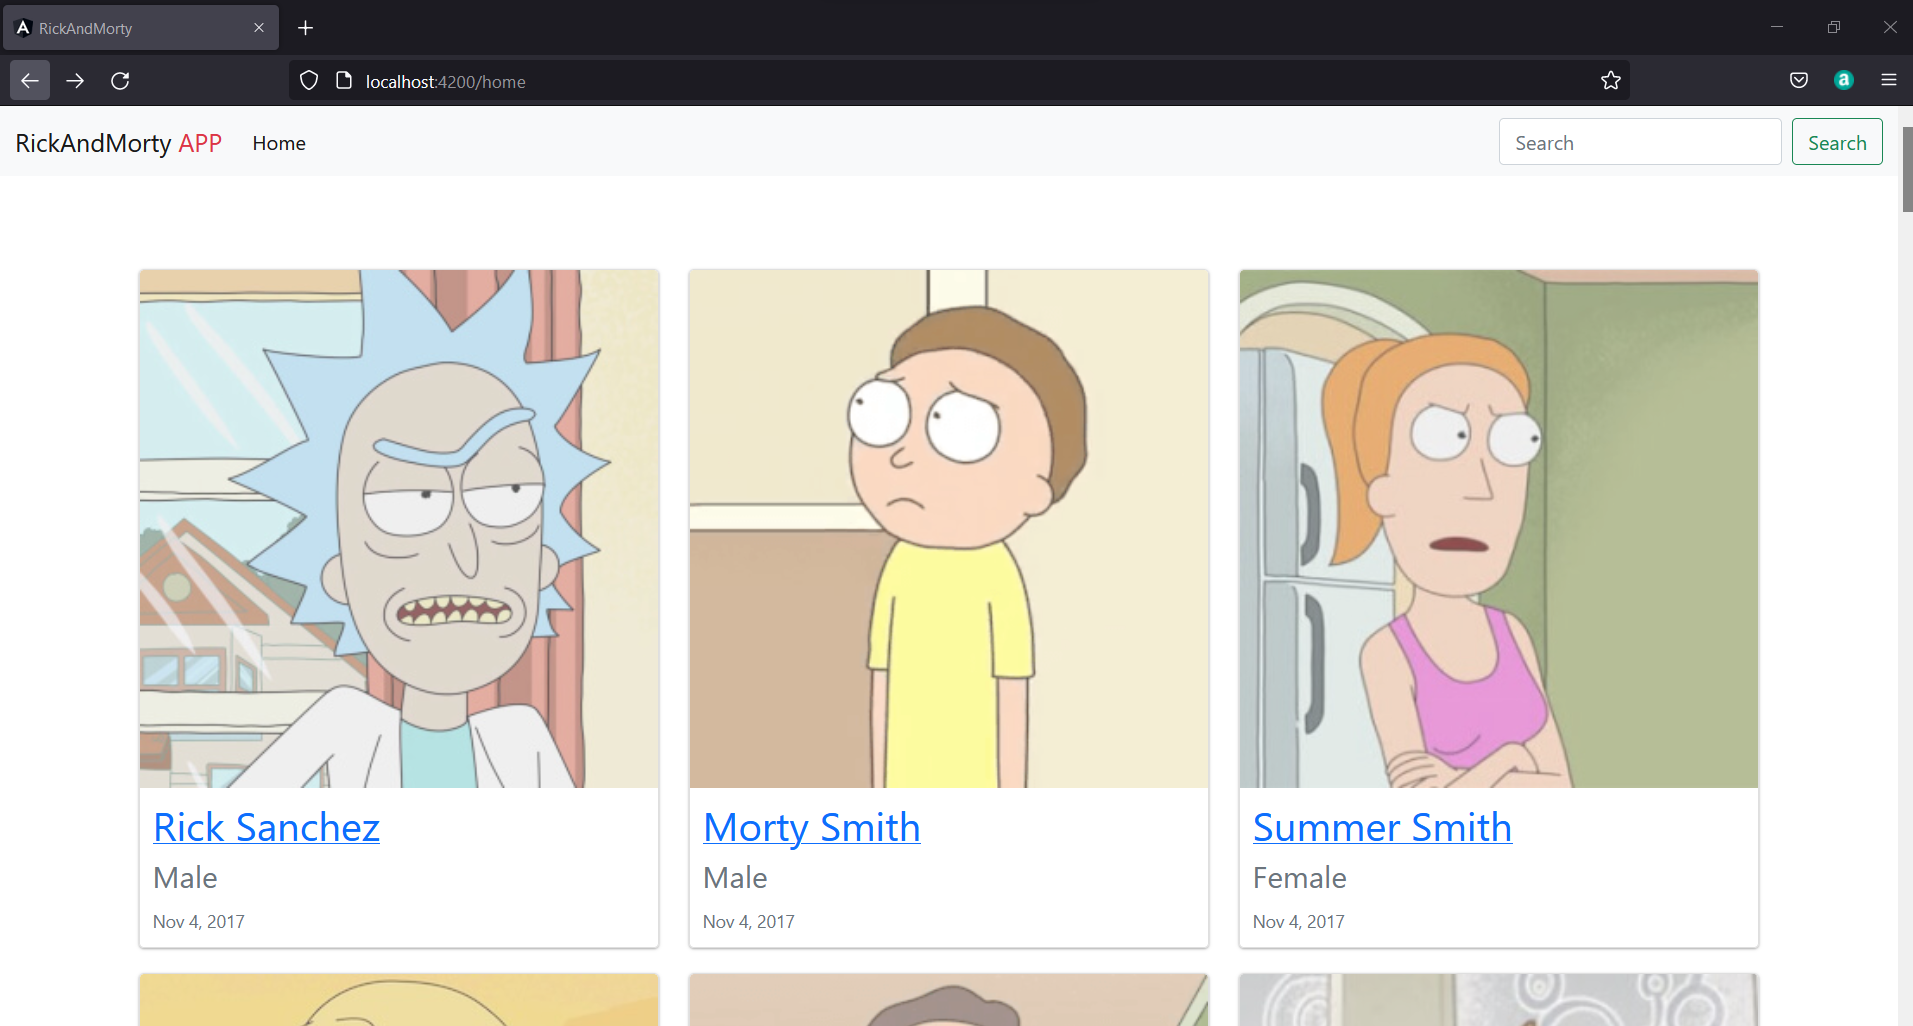Go forward with the browser forward arrow

coord(75,81)
